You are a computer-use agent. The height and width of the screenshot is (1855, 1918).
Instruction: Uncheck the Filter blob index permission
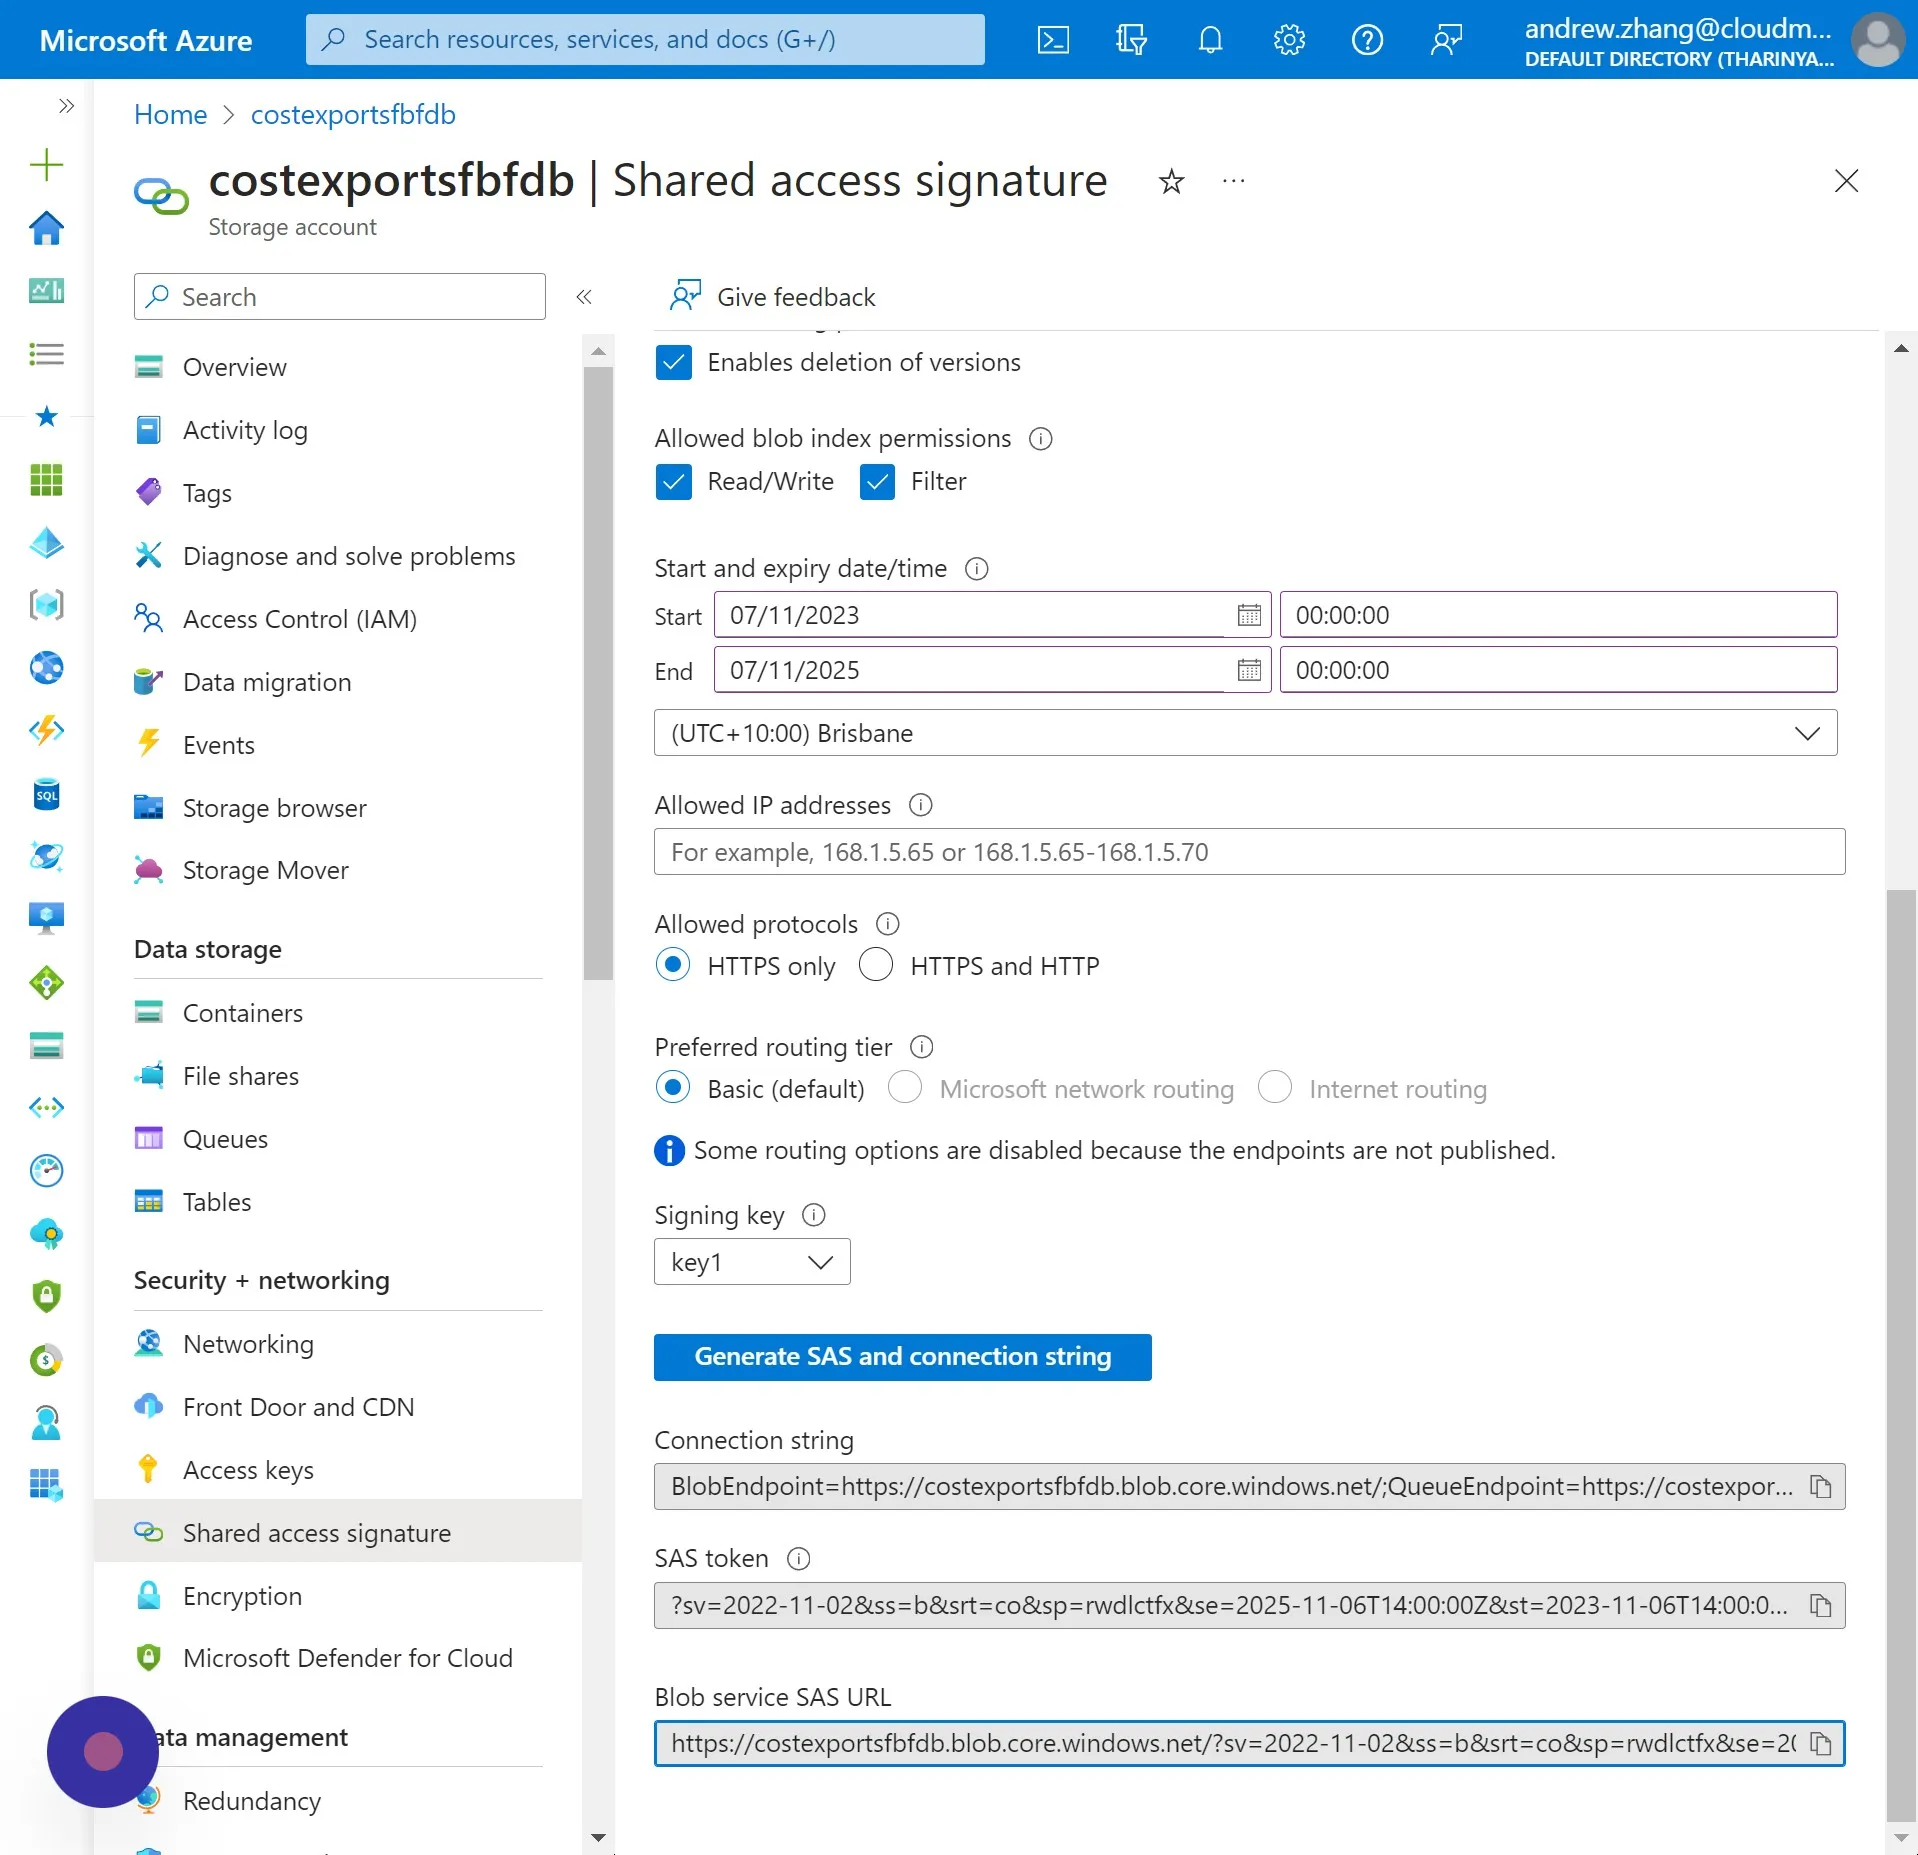coord(877,482)
